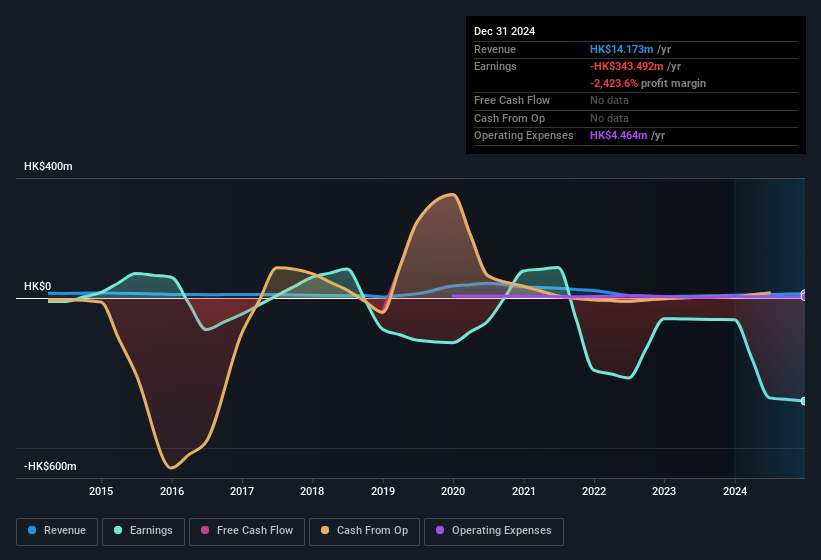Toggle the Operating Expenses legend button

click(x=494, y=531)
